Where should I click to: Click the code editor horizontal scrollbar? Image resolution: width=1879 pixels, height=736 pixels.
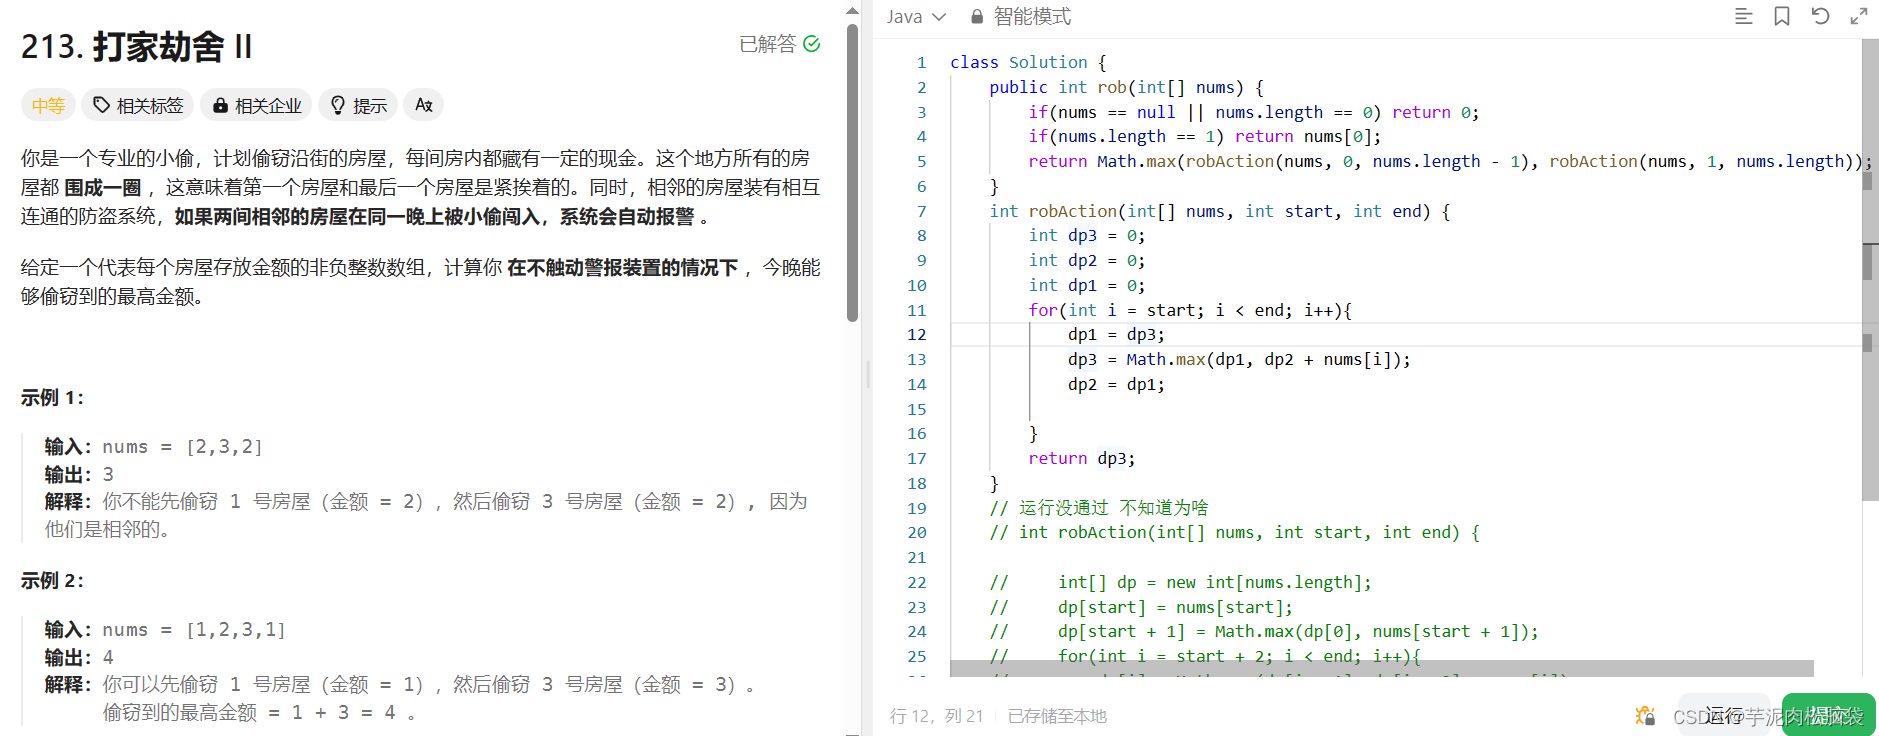pyautogui.click(x=1381, y=668)
